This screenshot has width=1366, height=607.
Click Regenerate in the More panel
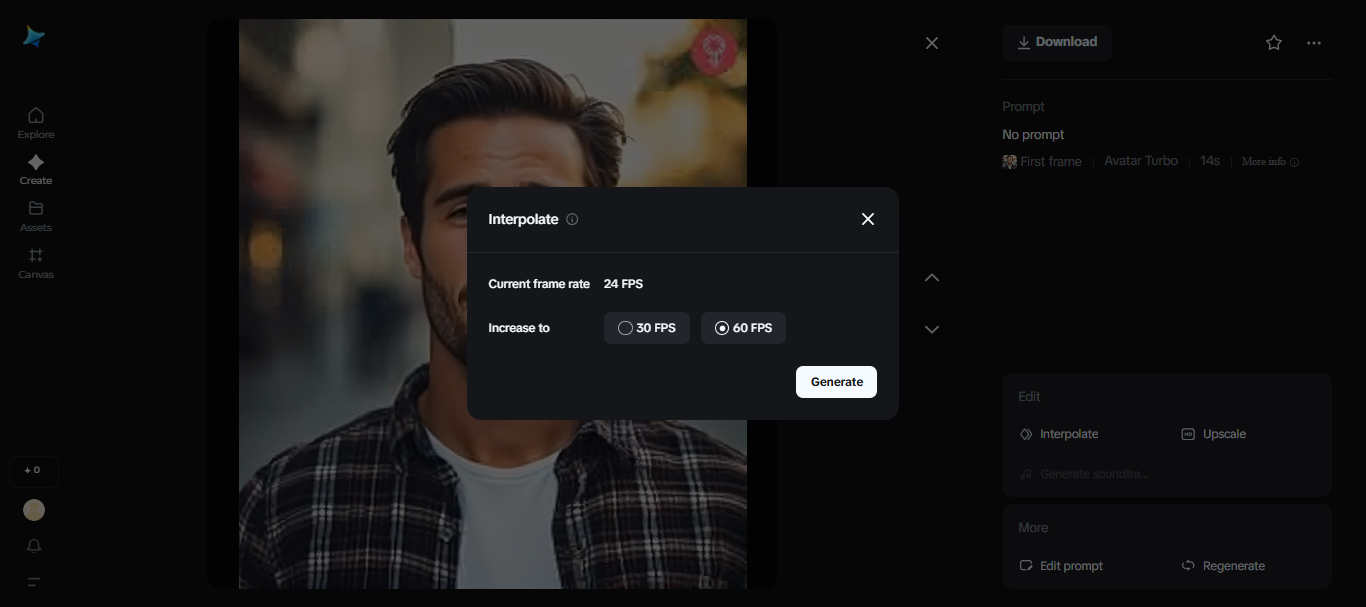pos(1223,566)
